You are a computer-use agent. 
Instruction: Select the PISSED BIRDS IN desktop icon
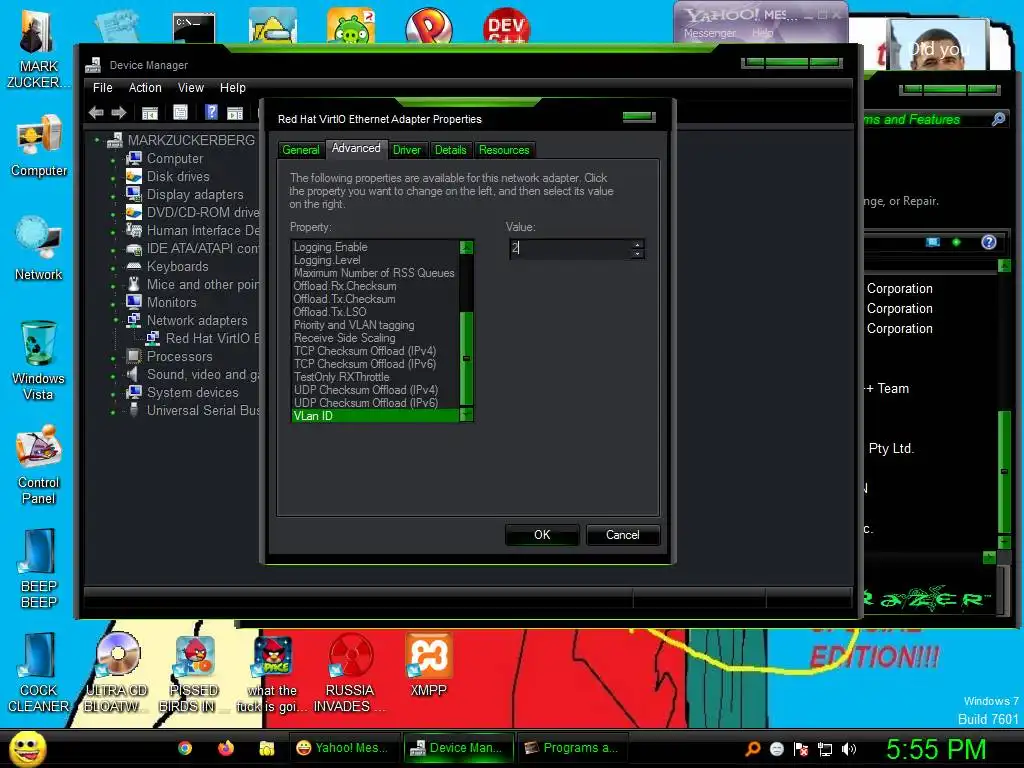[x=194, y=673]
